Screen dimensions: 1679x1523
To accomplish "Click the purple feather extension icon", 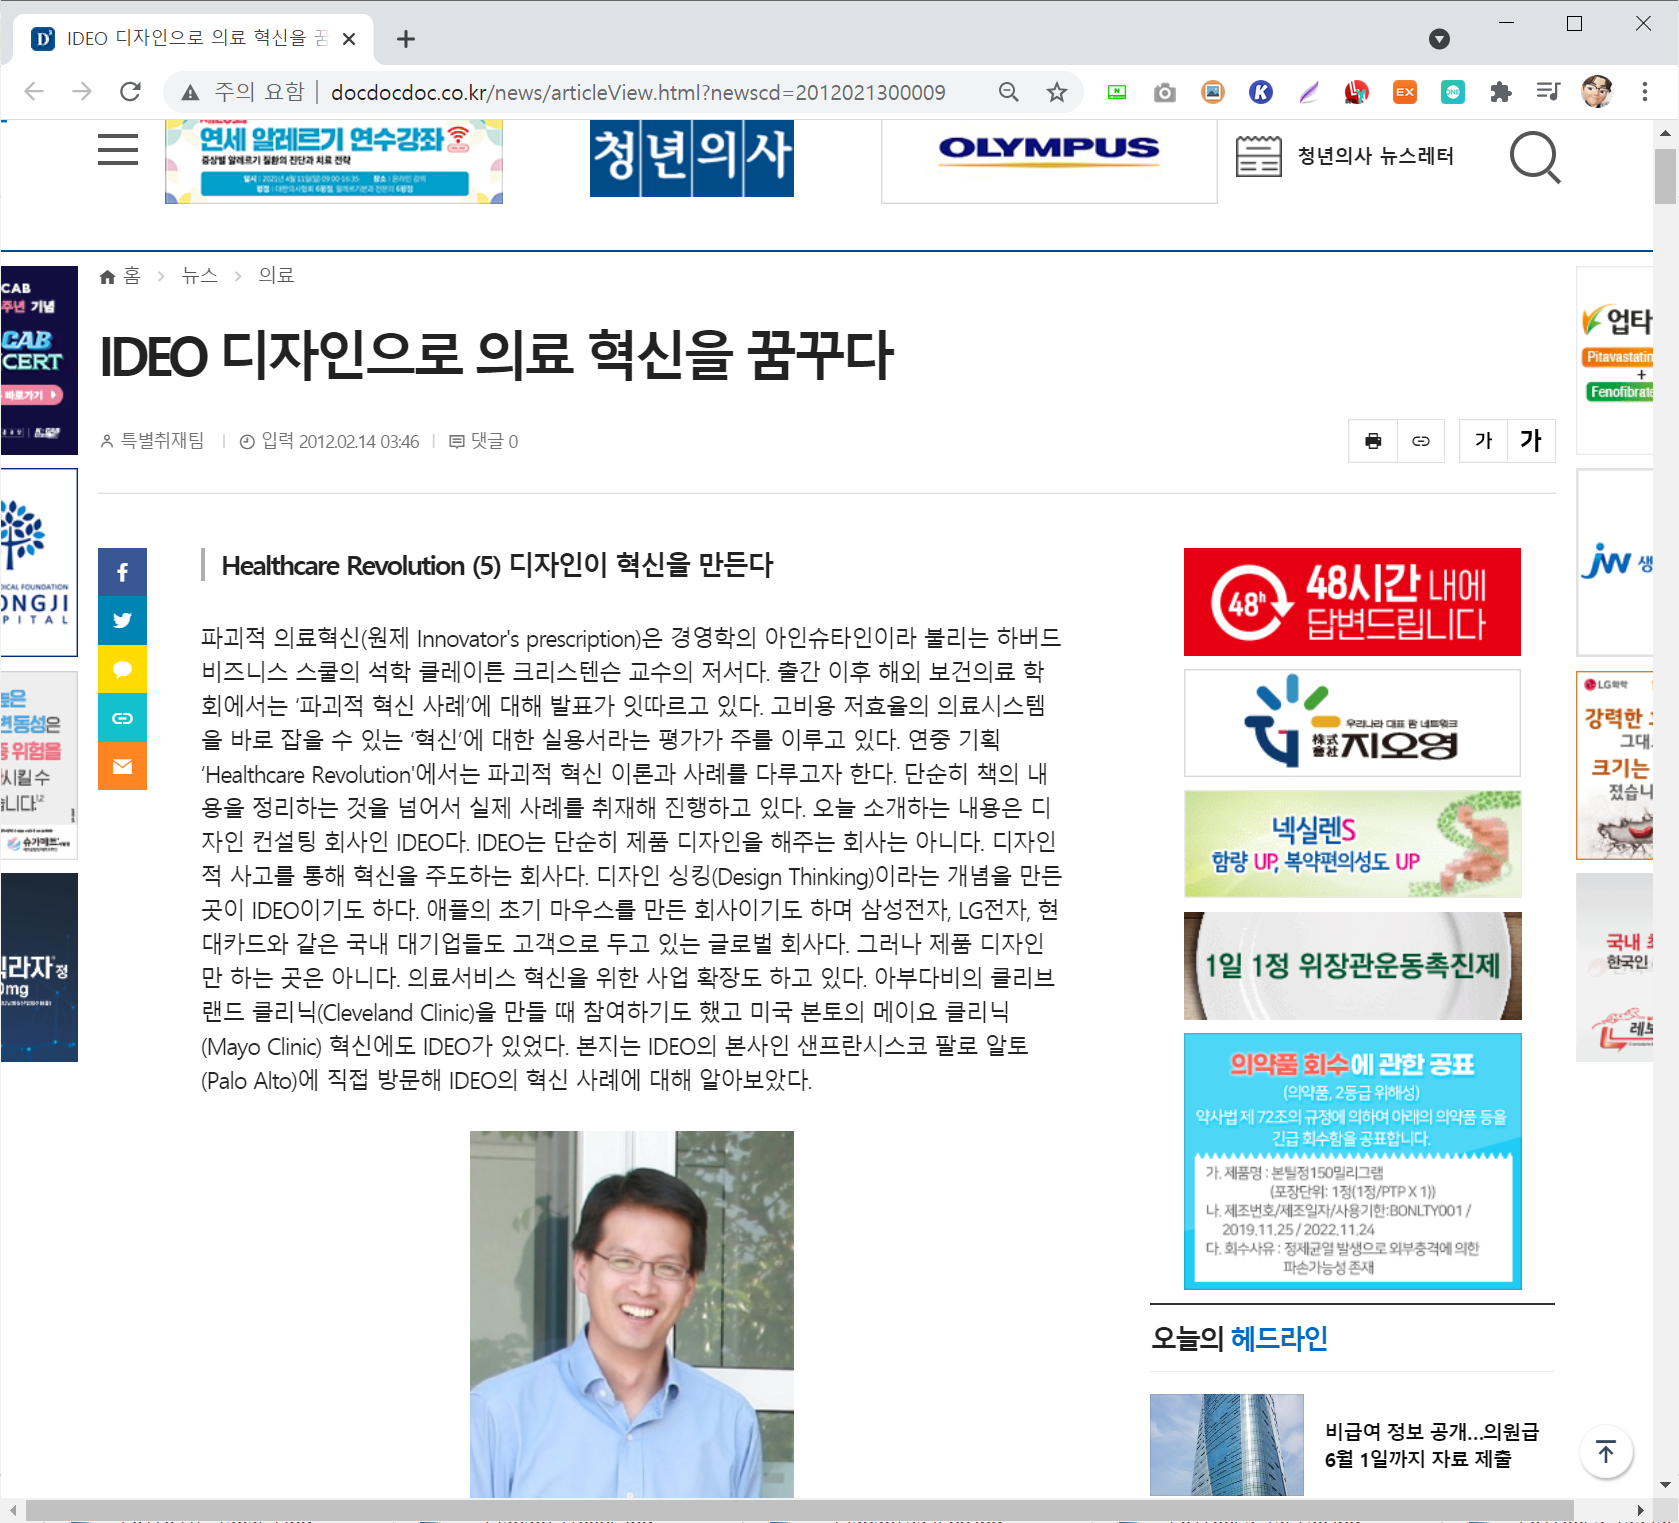I will point(1309,92).
